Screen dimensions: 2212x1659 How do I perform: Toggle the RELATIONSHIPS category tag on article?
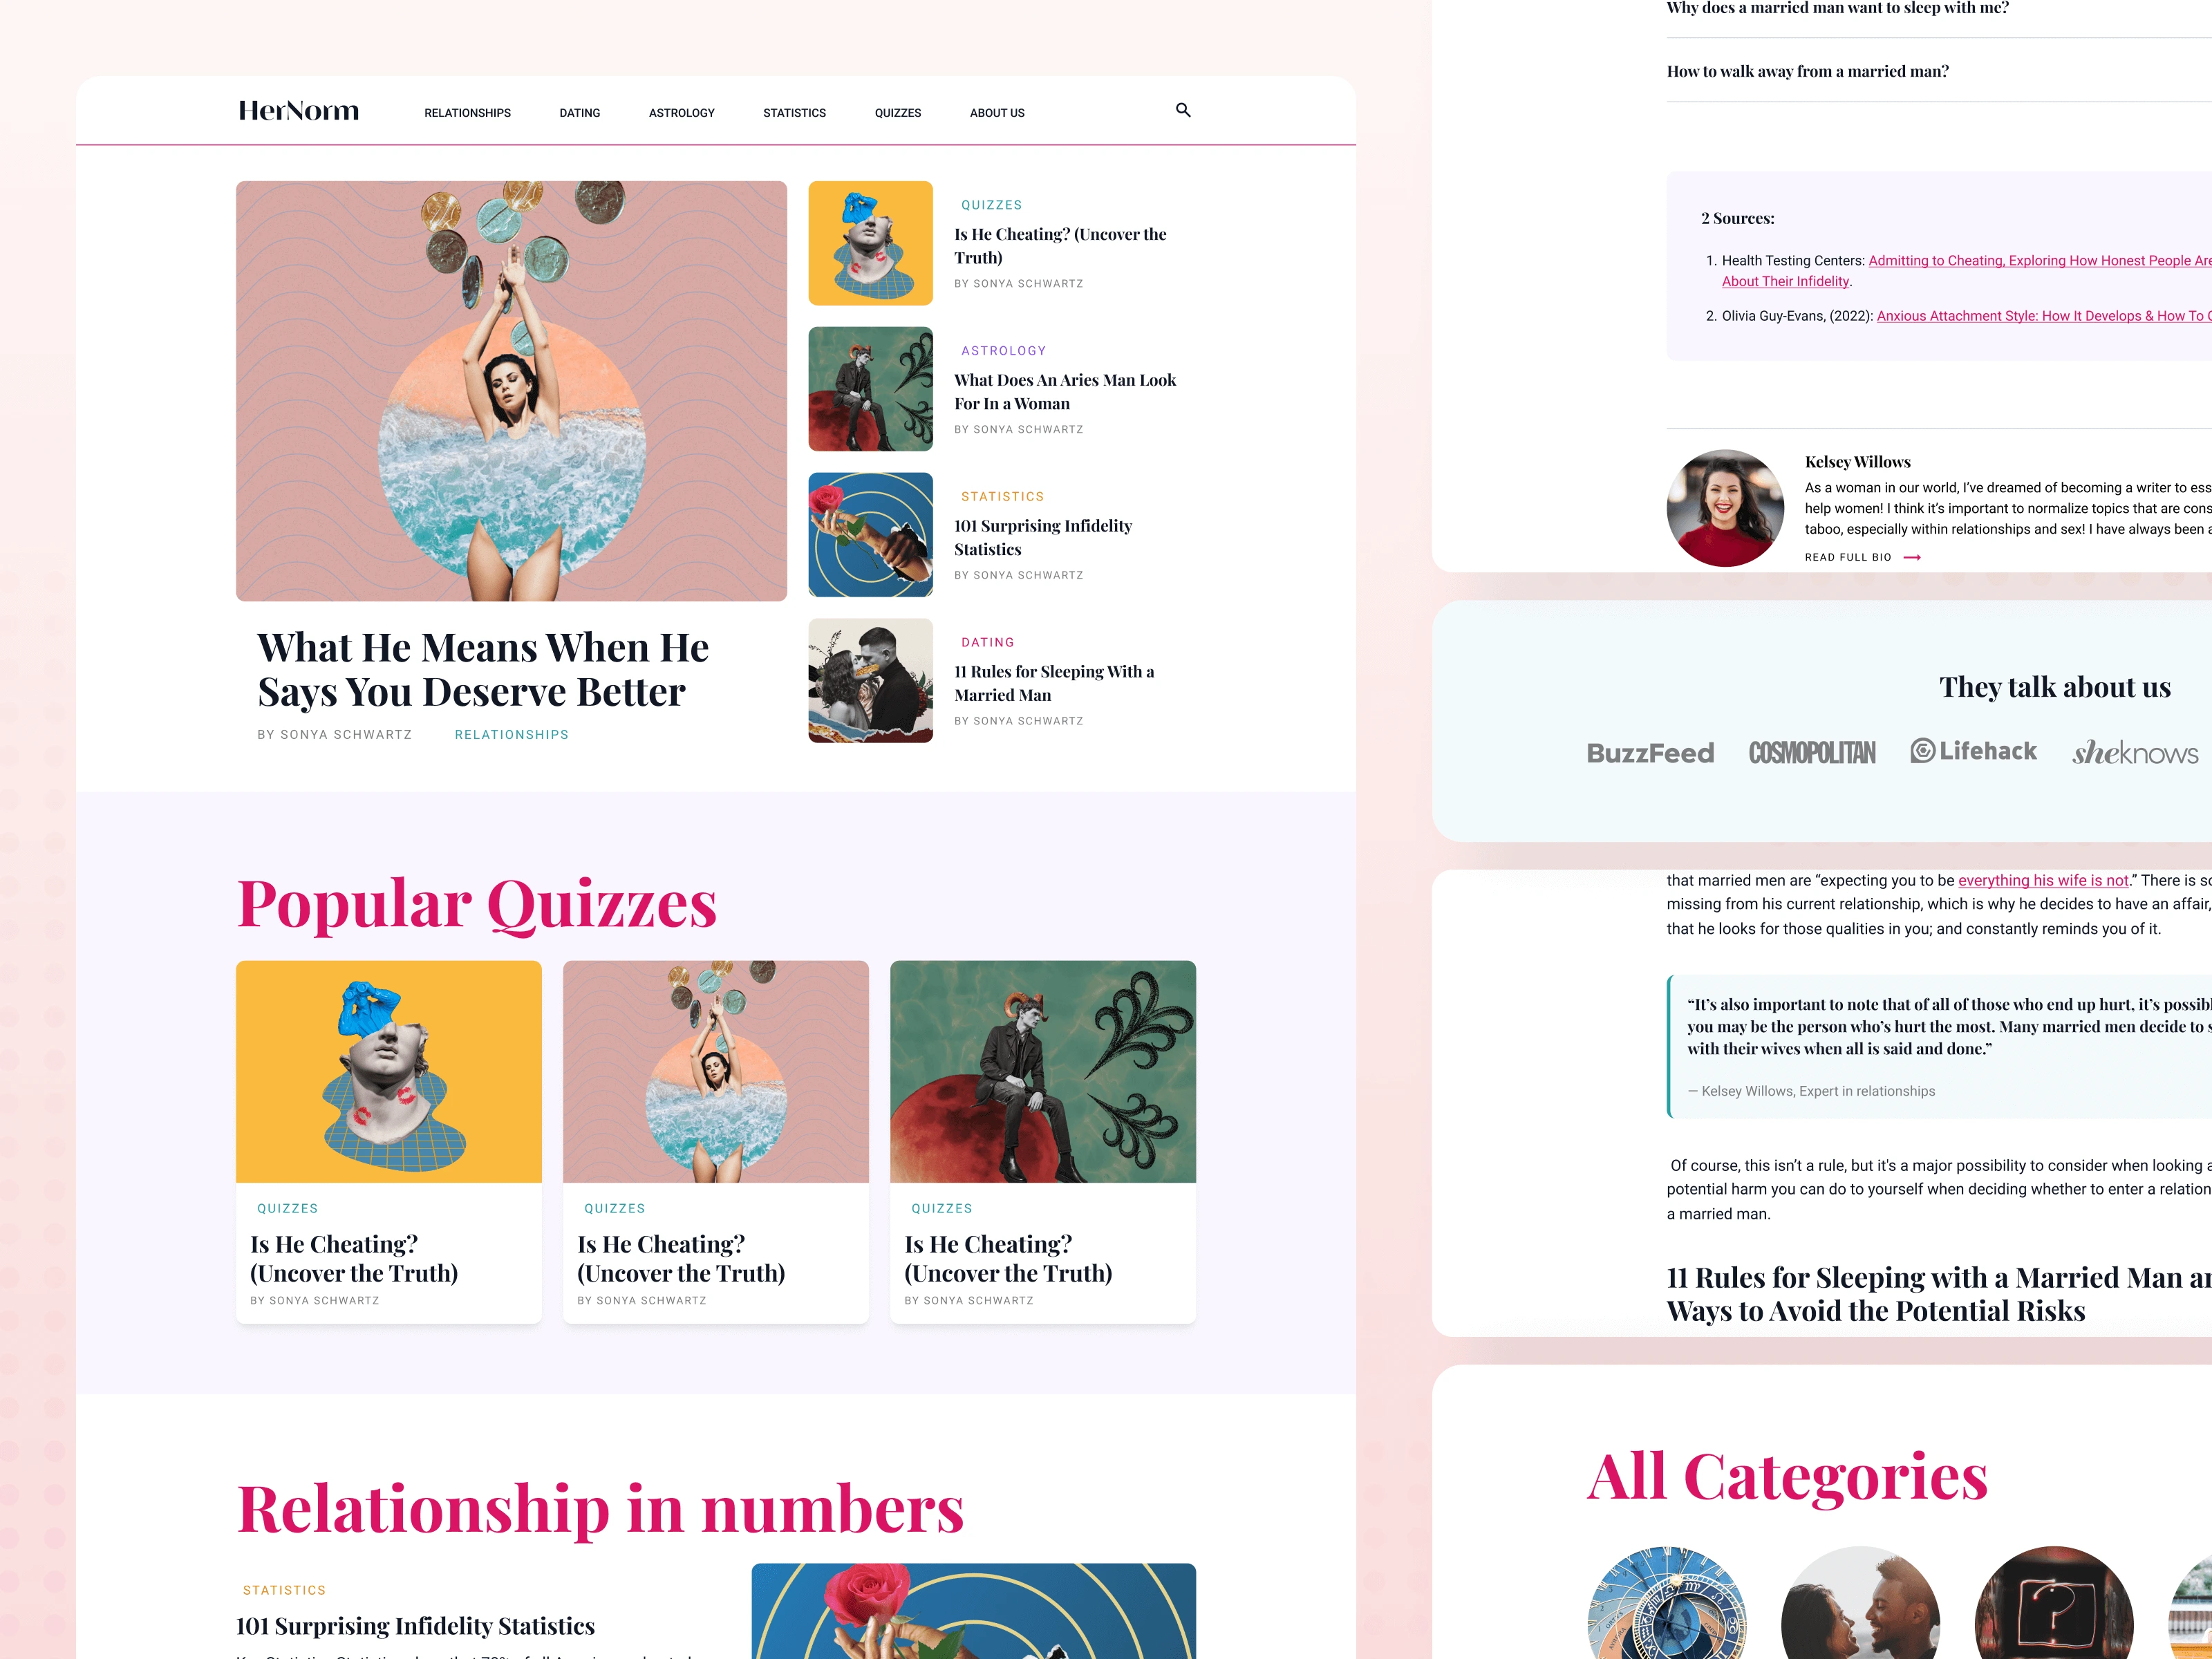coord(510,732)
